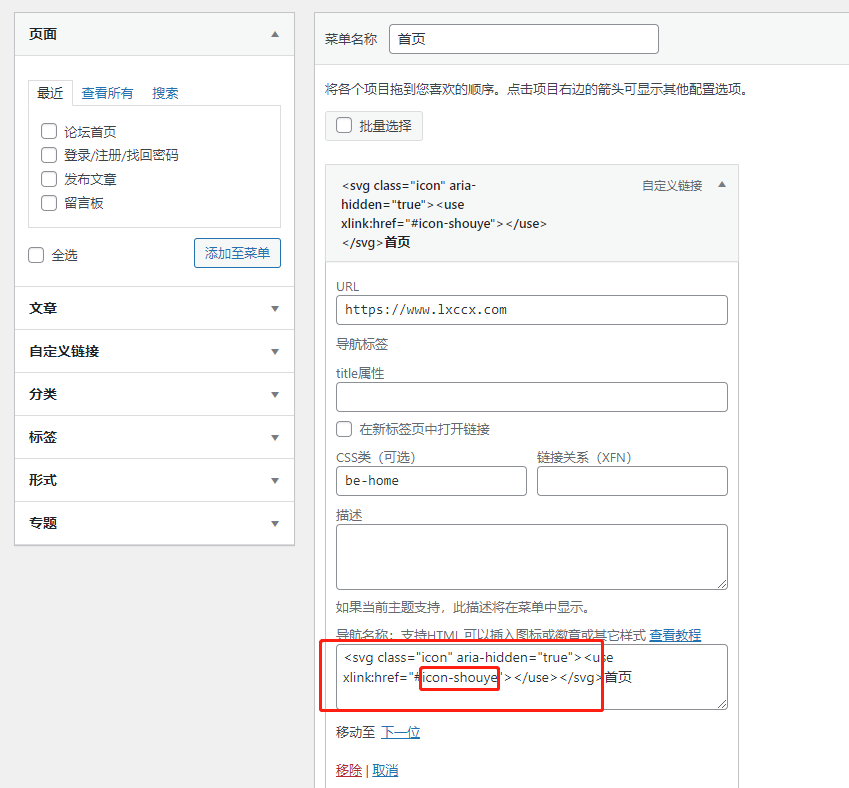This screenshot has height=788, width=849.
Task: Switch to the 查看所有 tab
Action: [107, 93]
